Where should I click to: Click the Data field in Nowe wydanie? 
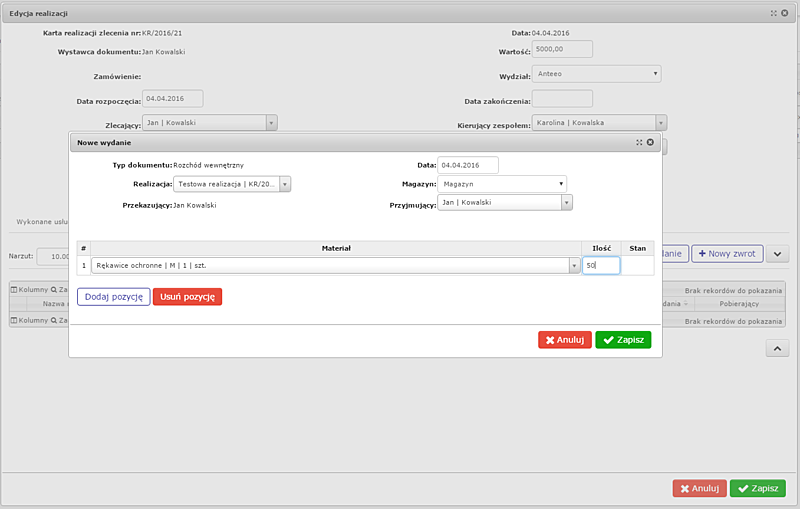[x=468, y=165]
